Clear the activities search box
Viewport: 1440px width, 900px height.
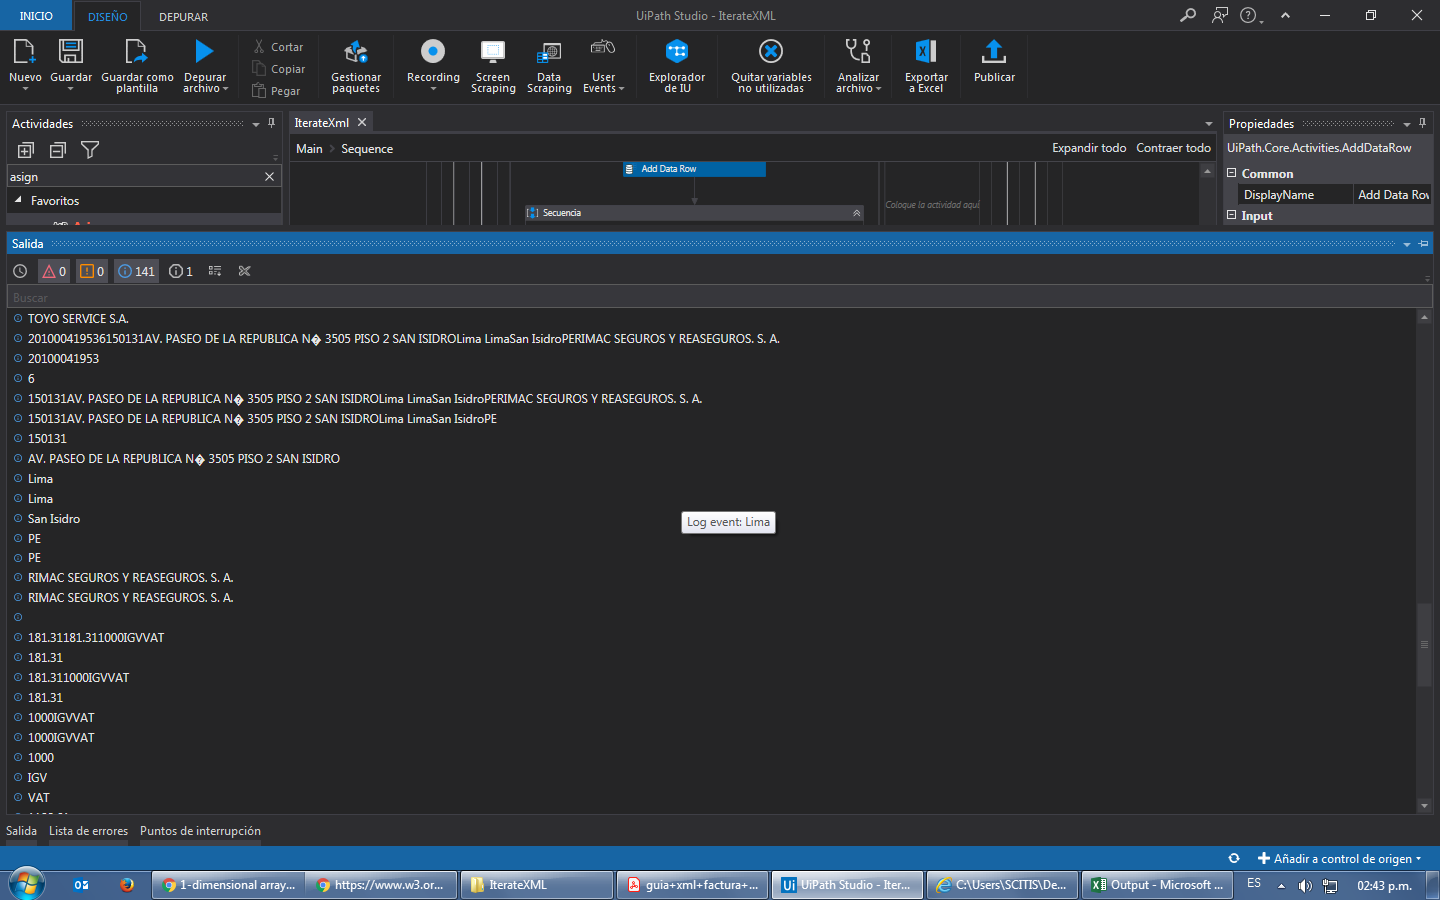click(269, 177)
